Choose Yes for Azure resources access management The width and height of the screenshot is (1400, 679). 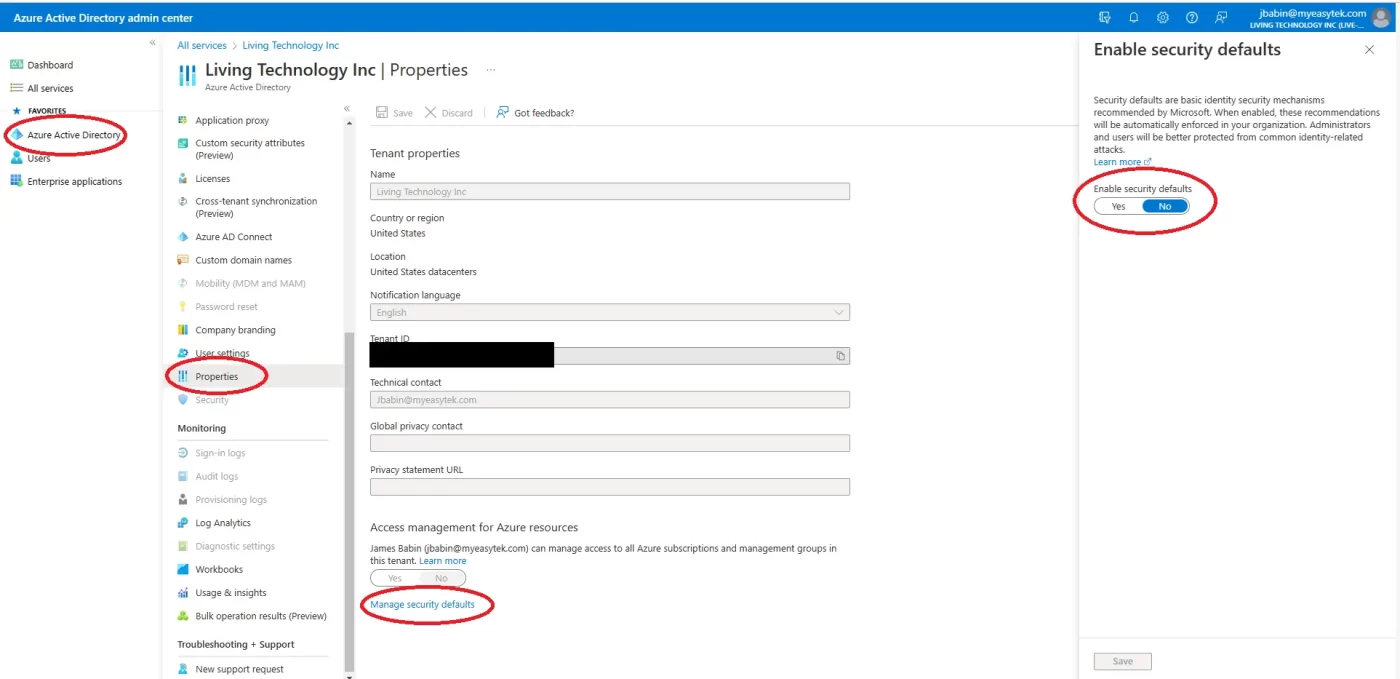[x=395, y=578]
